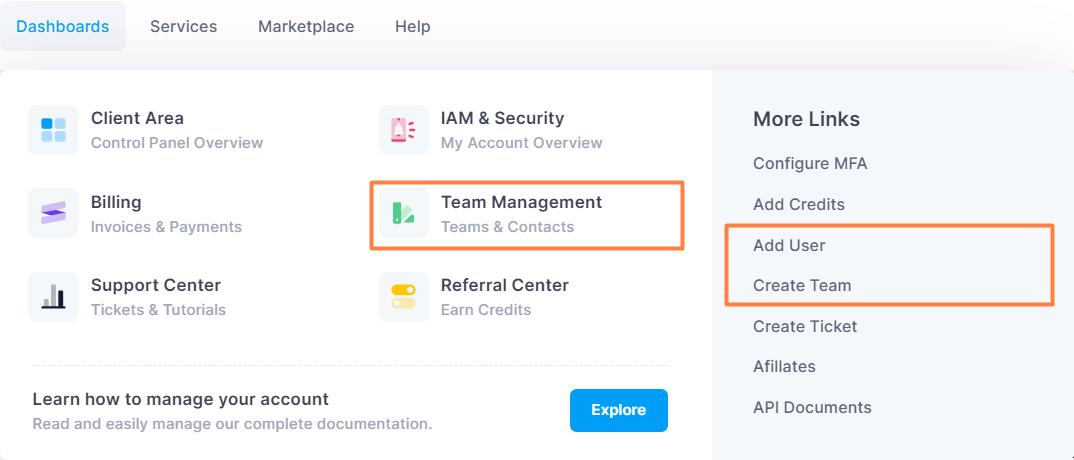This screenshot has height=460, width=1074.
Task: Click the 'Learn how to manage your account' heading
Action: coord(181,399)
